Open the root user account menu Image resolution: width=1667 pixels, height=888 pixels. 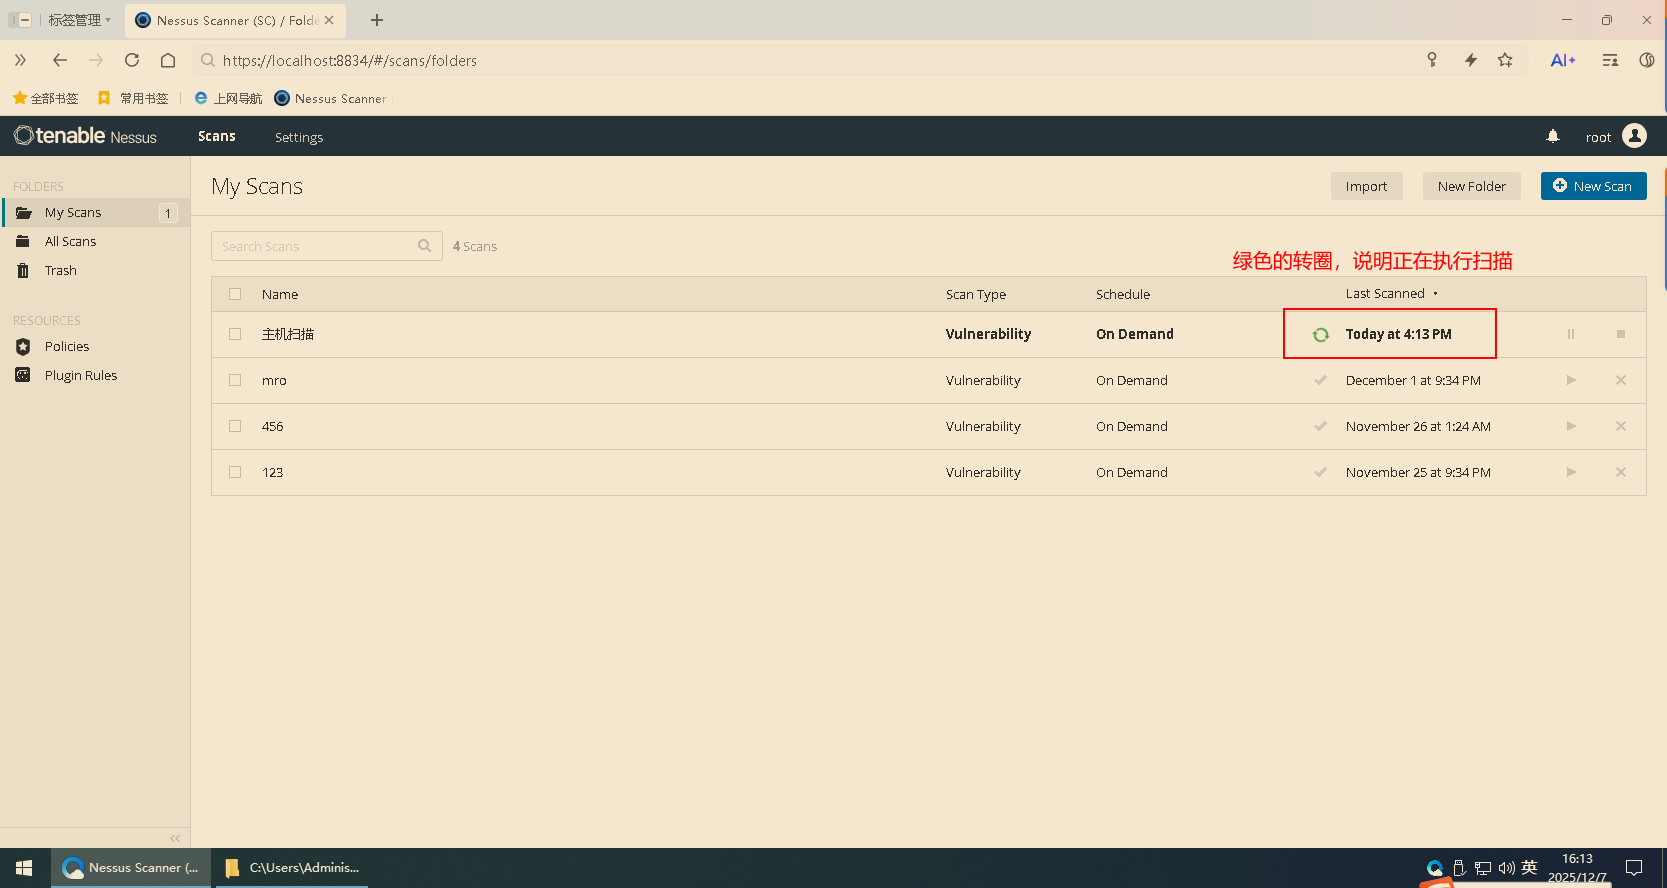point(1615,137)
